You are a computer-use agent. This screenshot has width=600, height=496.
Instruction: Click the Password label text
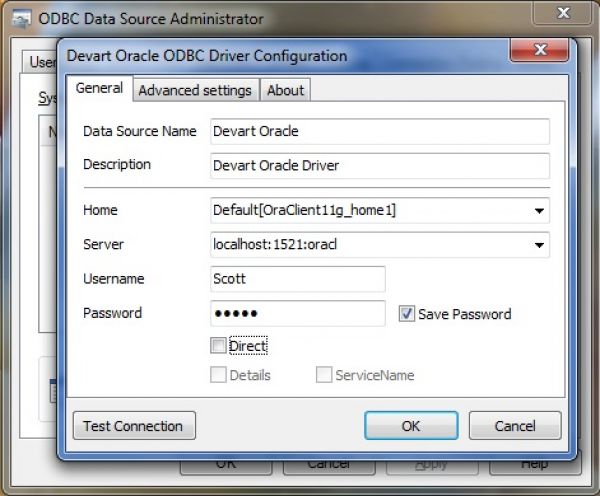[112, 313]
